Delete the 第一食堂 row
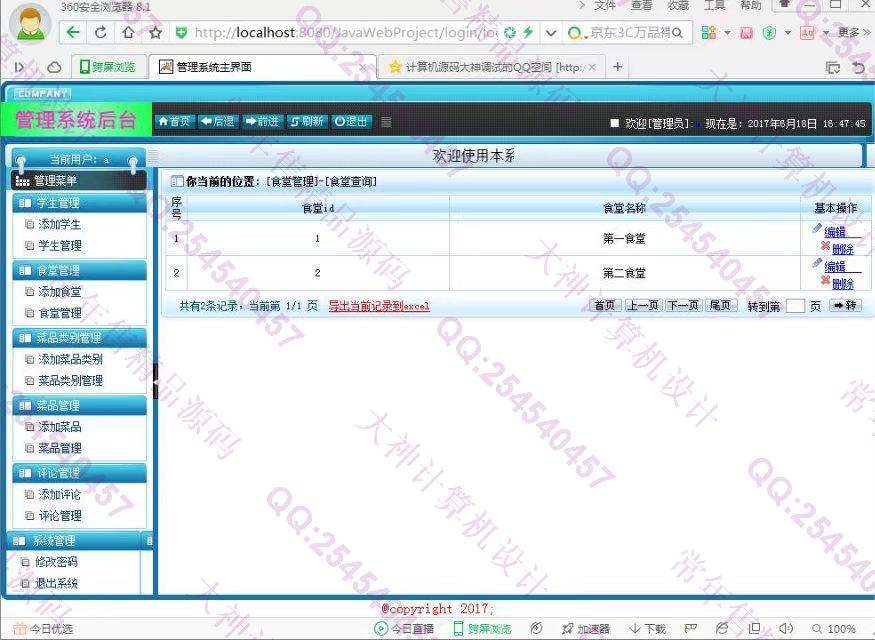The image size is (875, 640). tap(843, 249)
